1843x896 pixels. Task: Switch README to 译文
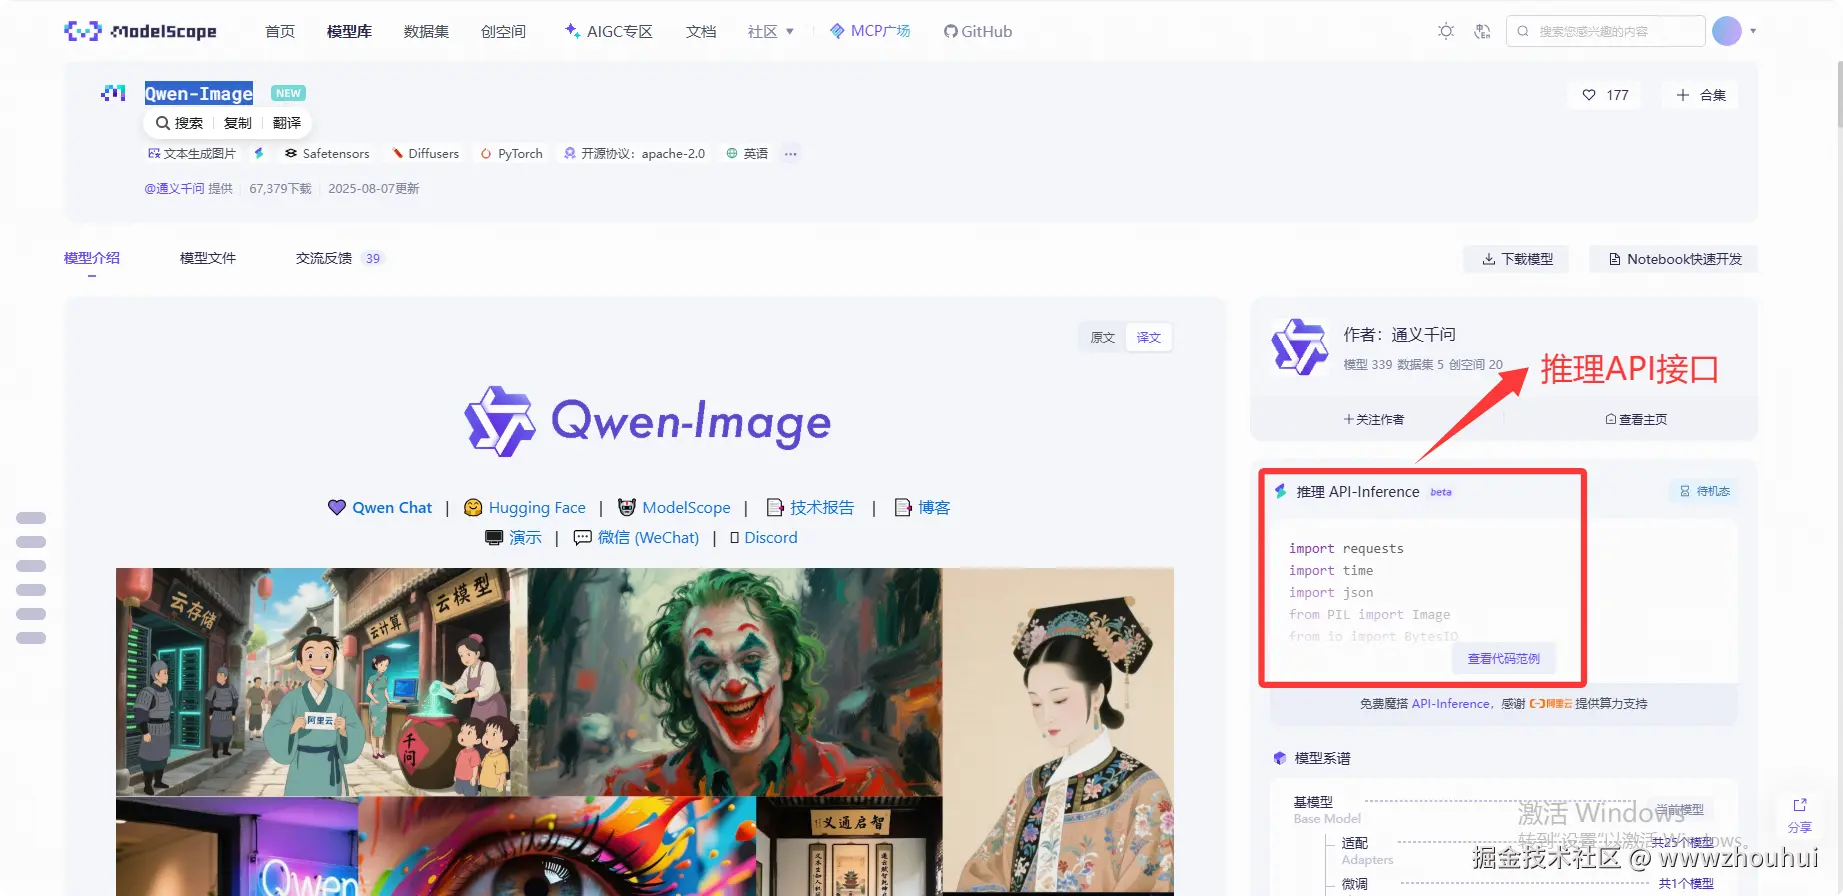pos(1149,337)
